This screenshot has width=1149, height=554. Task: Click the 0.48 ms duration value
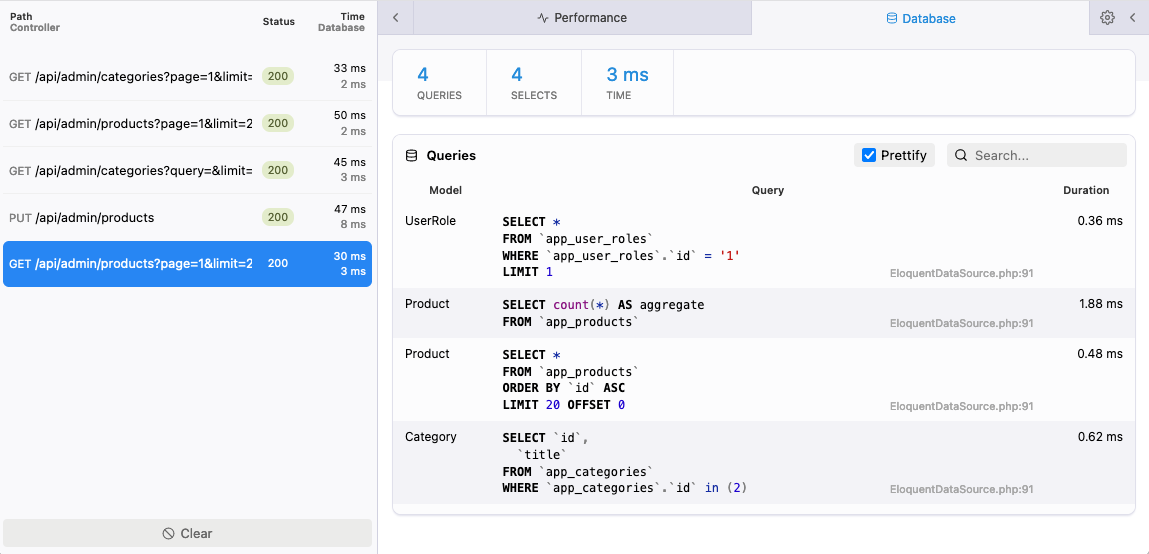[1100, 353]
